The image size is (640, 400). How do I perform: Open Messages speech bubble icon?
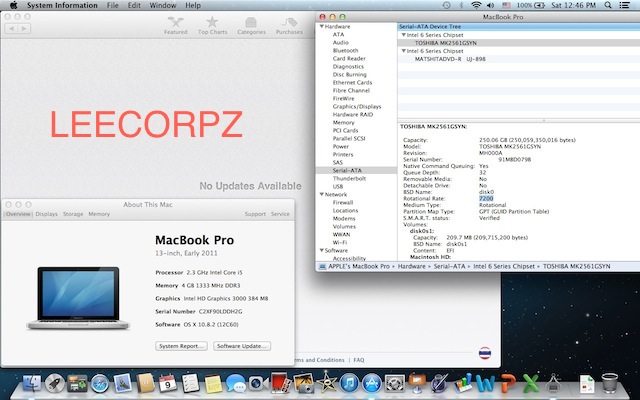(236, 384)
